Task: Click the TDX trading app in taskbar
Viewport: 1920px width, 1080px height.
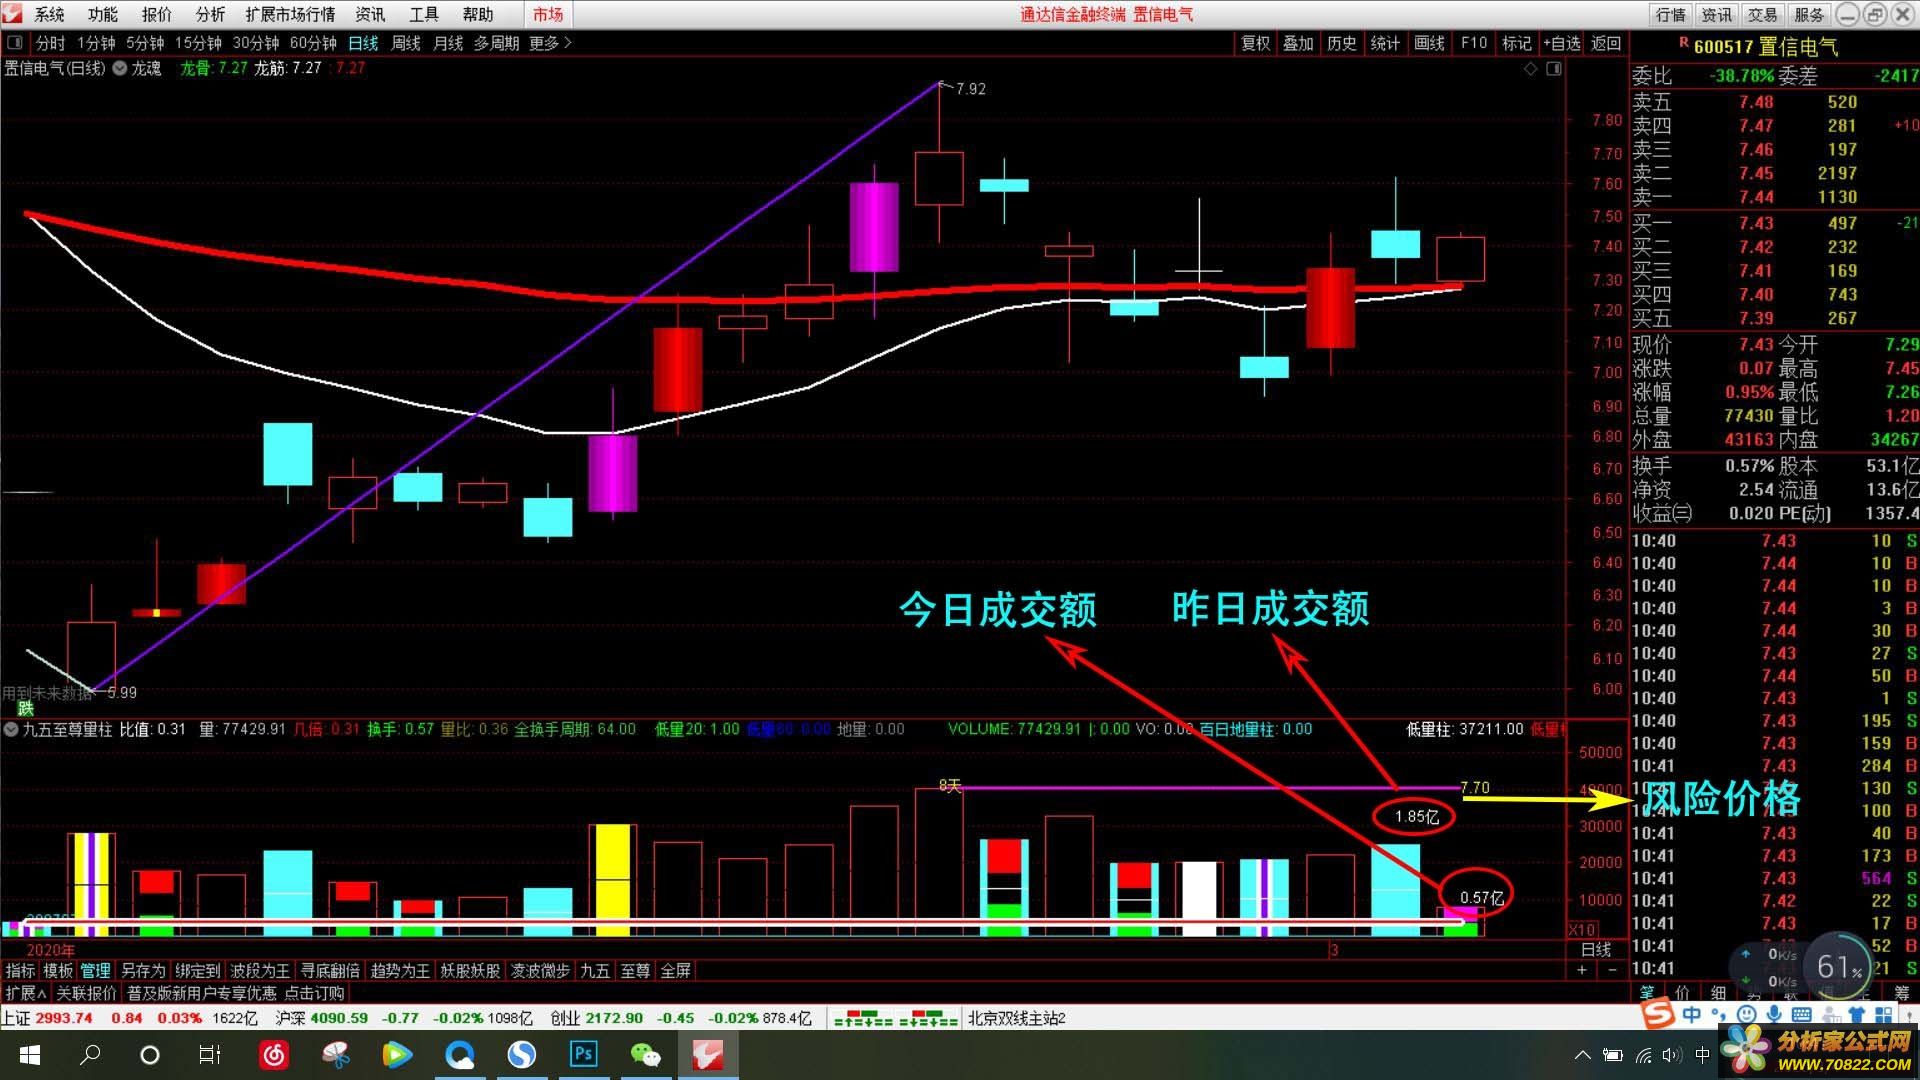Action: [708, 1055]
